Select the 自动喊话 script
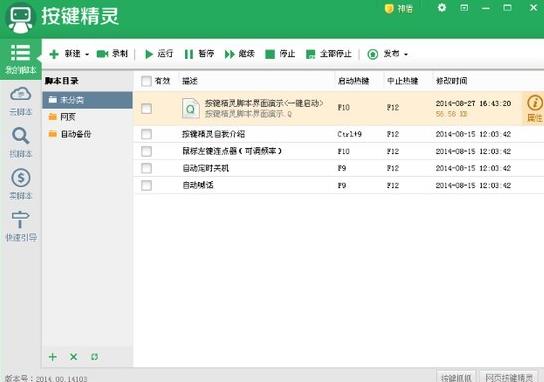 pyautogui.click(x=197, y=185)
